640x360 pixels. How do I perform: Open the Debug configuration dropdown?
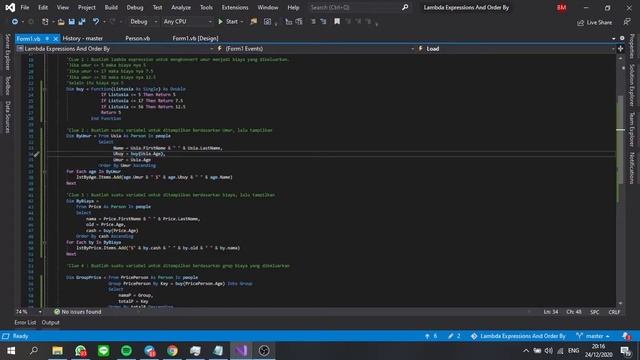[x=143, y=22]
